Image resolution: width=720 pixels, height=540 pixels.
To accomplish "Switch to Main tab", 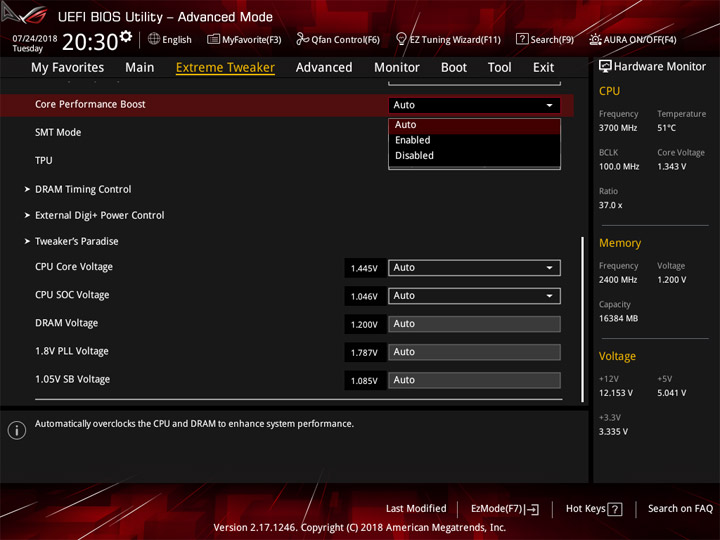I will 140,68.
